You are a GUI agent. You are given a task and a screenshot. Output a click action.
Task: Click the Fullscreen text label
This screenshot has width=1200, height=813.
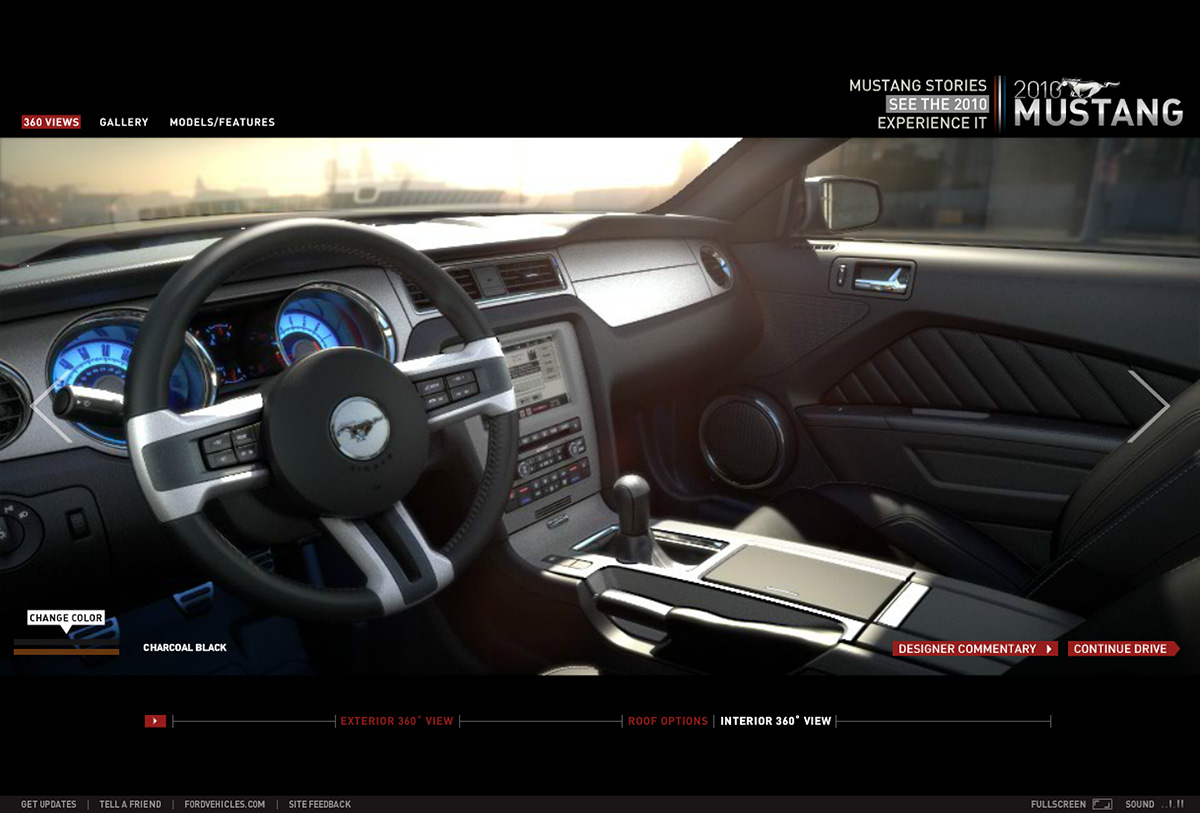pos(1058,804)
